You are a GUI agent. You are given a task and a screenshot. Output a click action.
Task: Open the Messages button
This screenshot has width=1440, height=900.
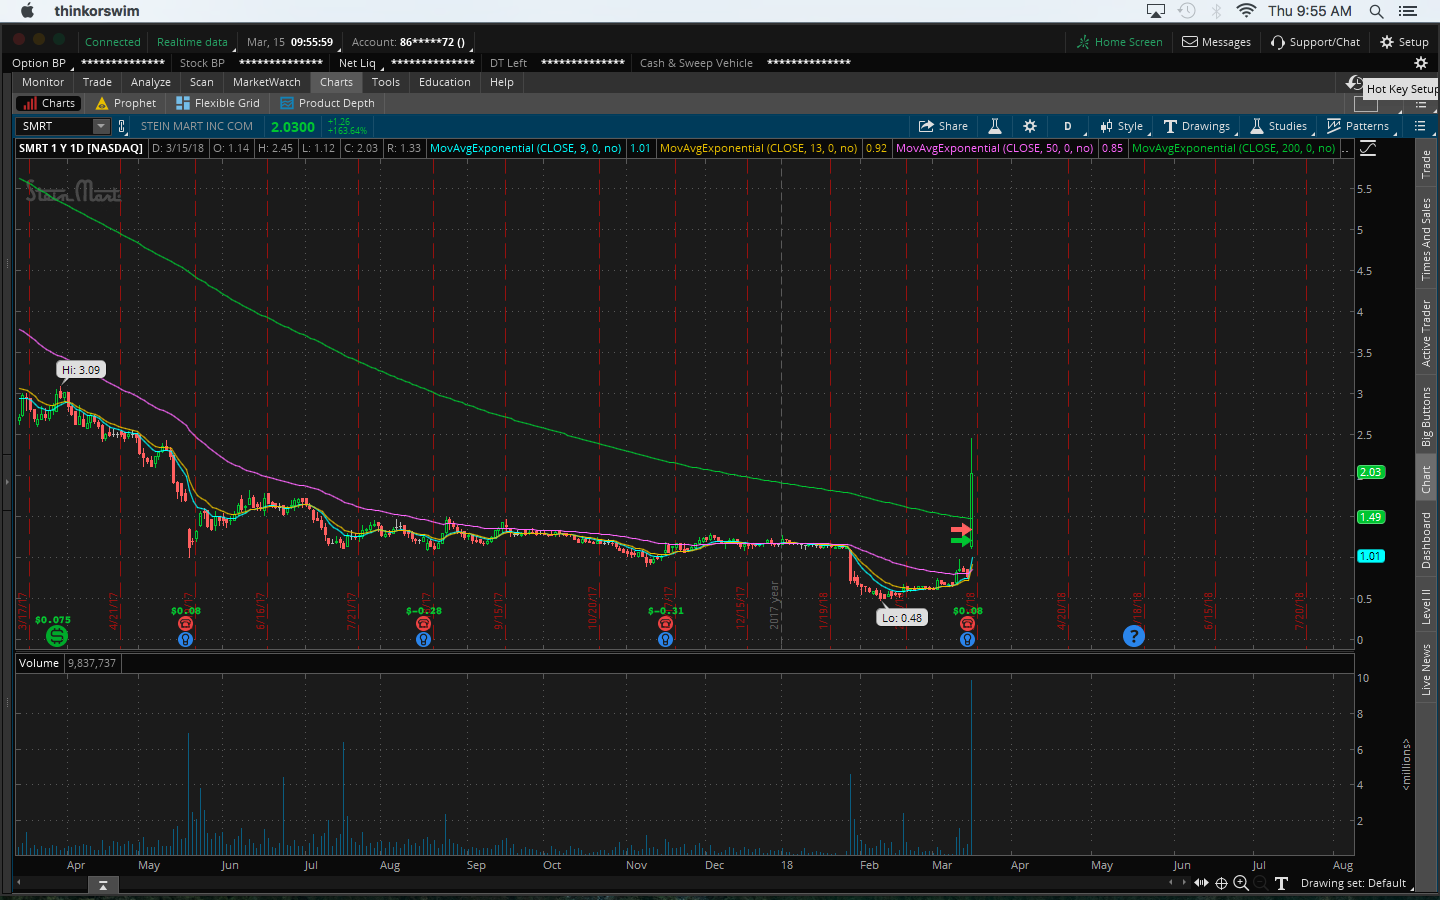pyautogui.click(x=1216, y=42)
